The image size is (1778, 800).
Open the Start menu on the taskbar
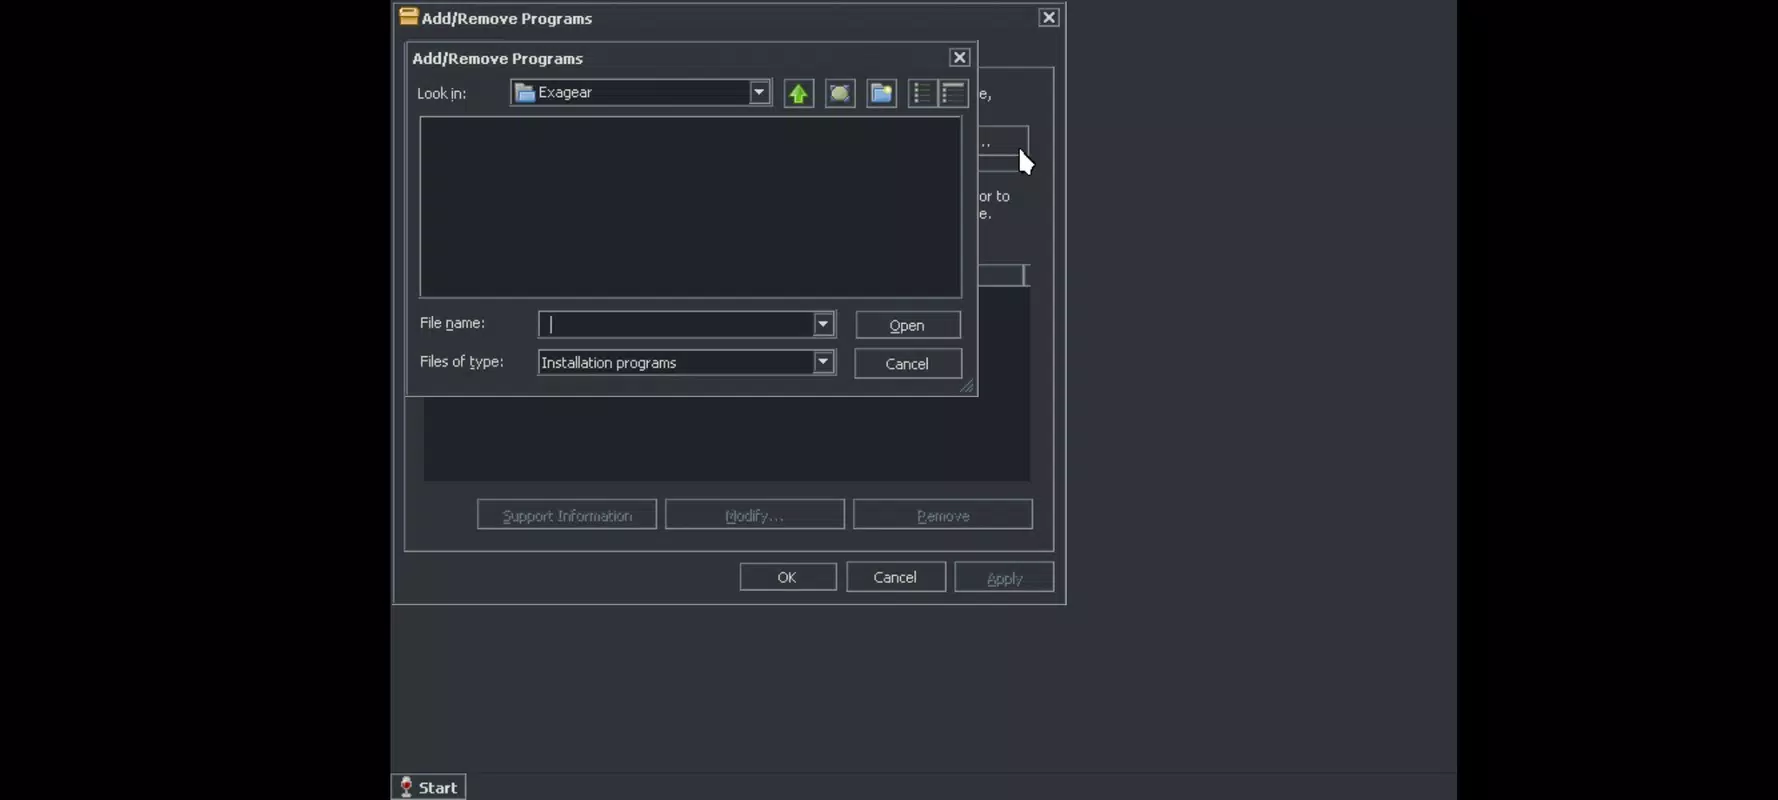[x=428, y=787]
